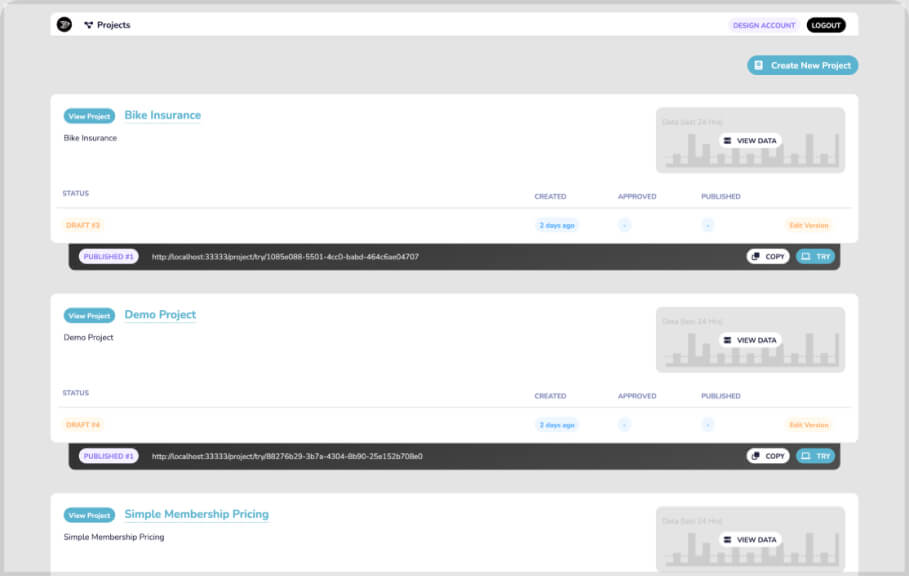The height and width of the screenshot is (576, 909).
Task: Click the Bike Insurance published URL text
Action: pyautogui.click(x=285, y=257)
